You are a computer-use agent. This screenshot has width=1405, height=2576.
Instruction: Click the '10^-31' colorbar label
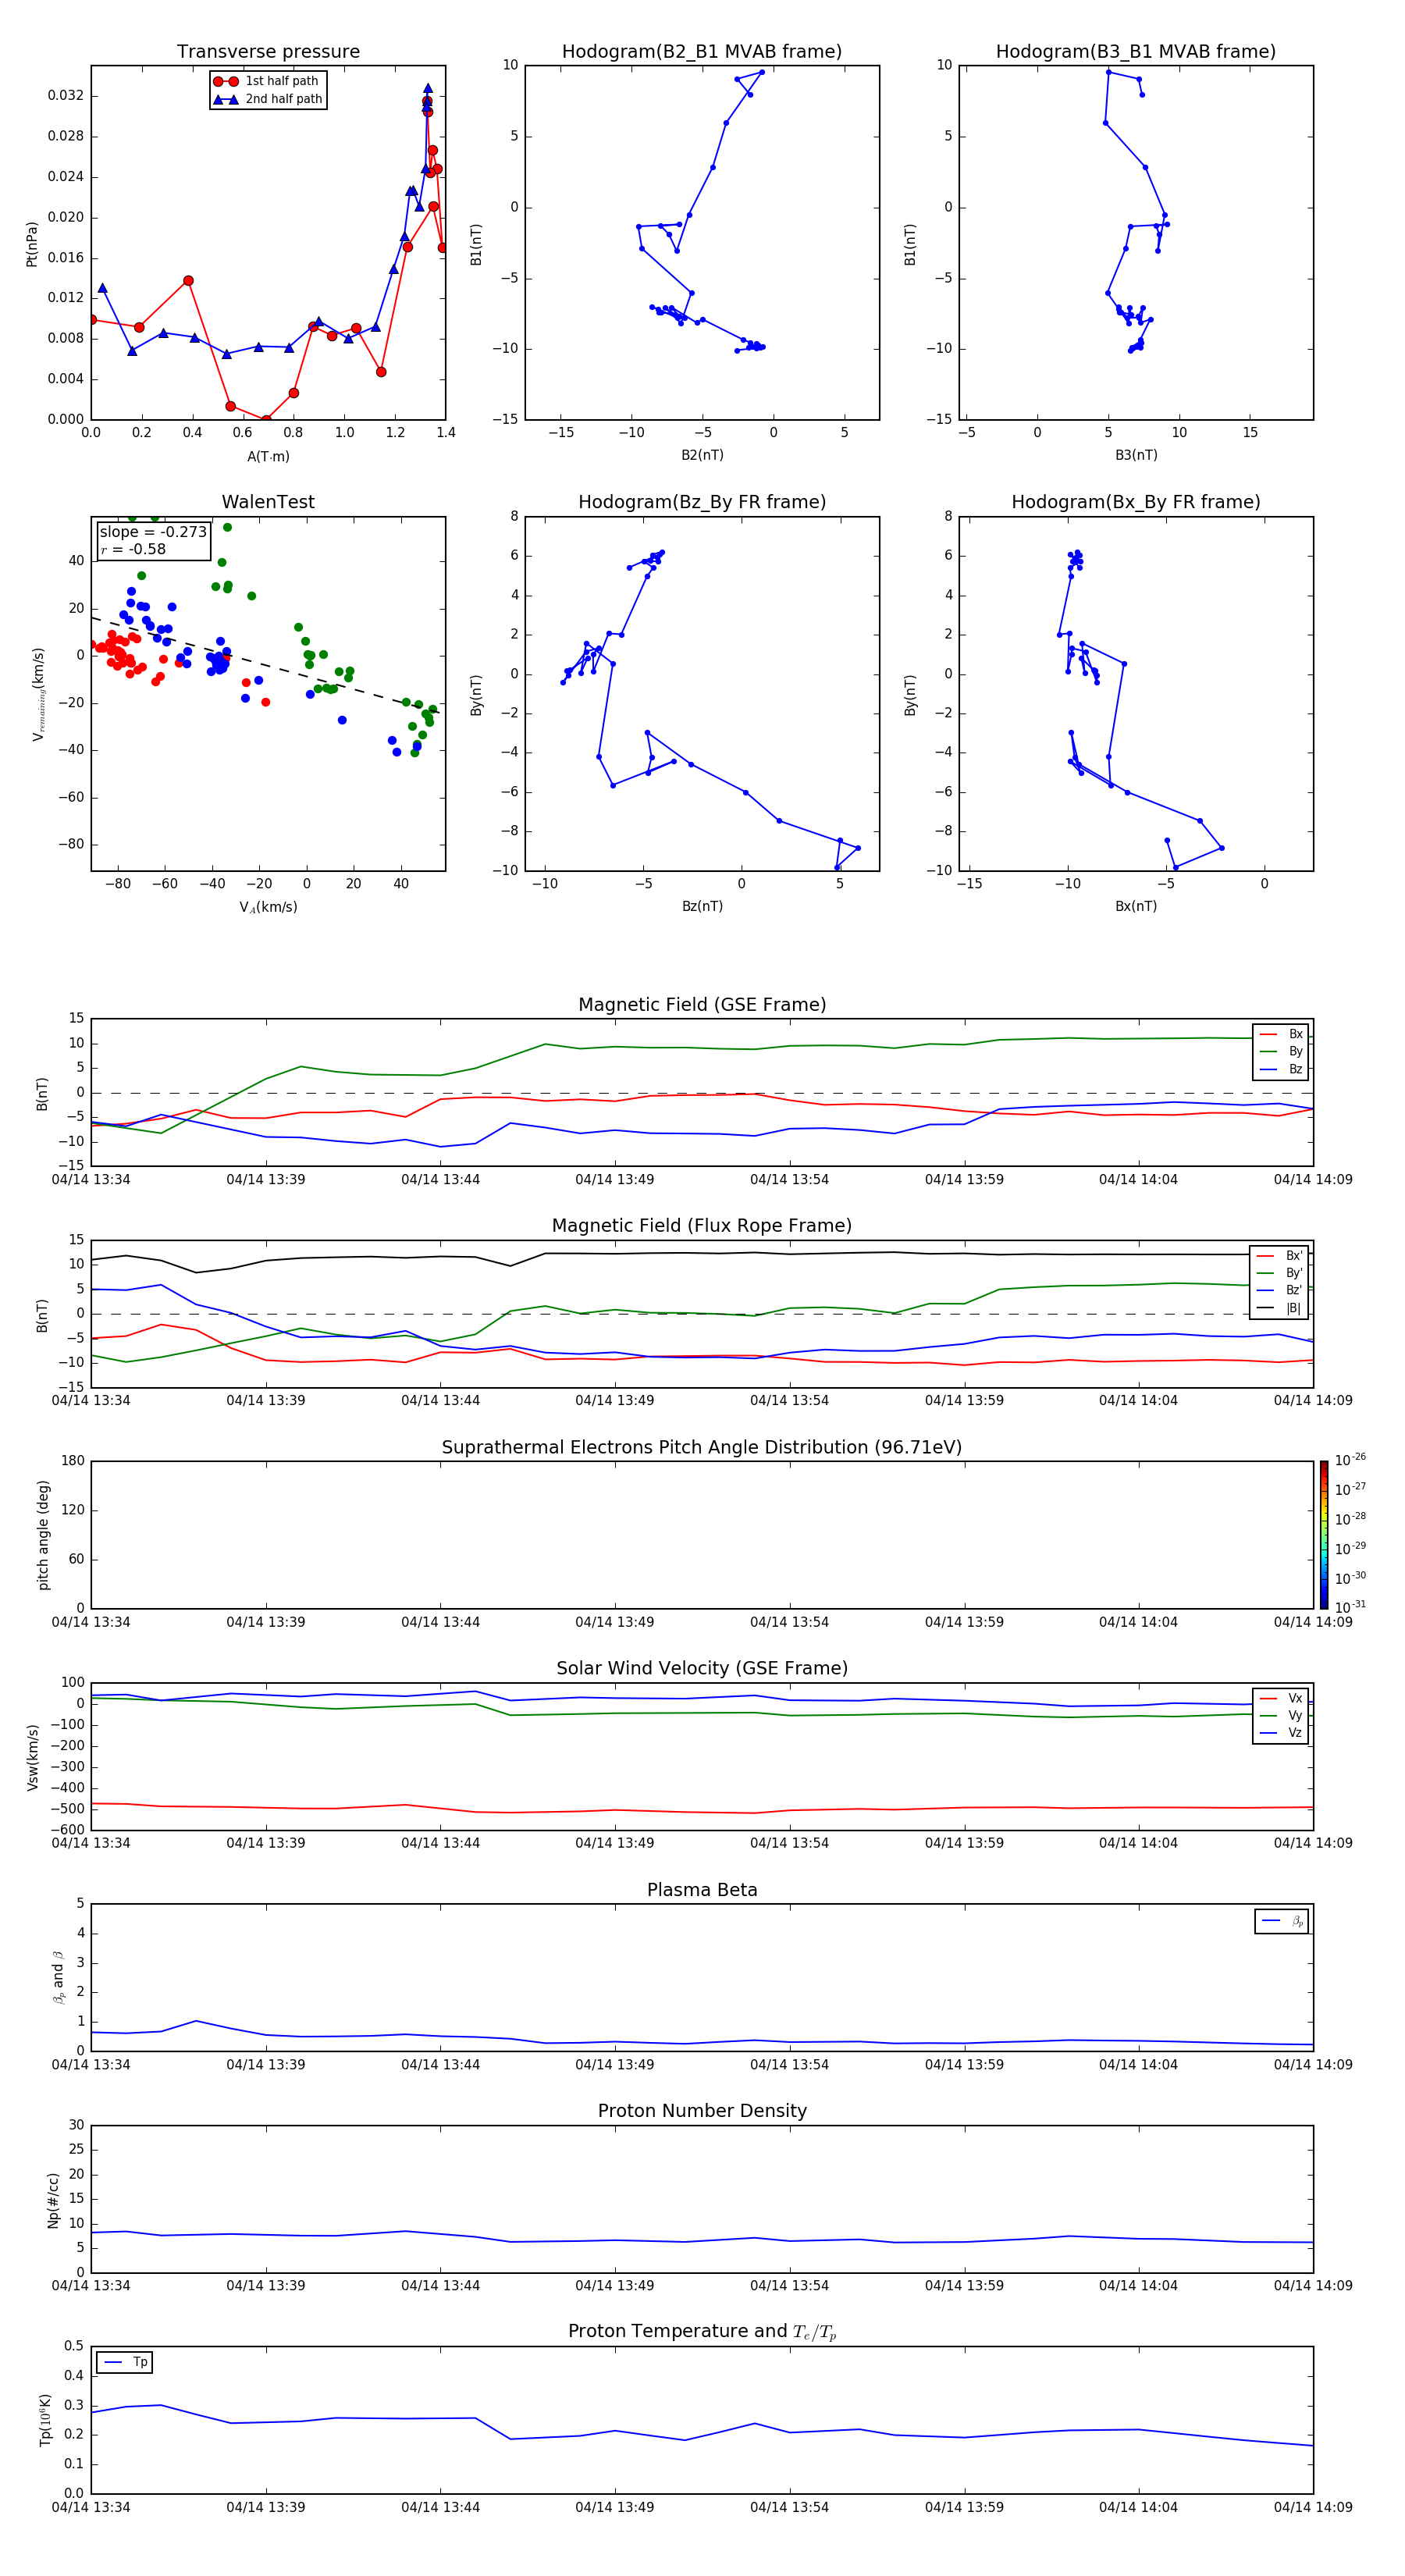1350,1607
